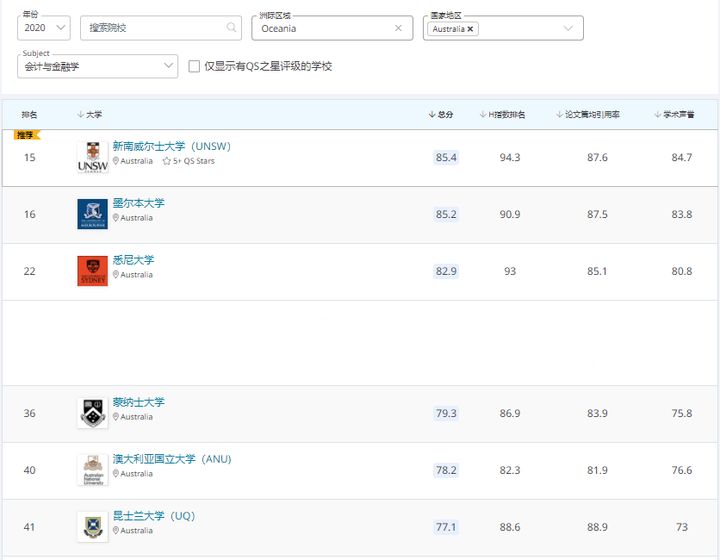Click the 5+ QS Stars label
720x560 pixels.
(194, 161)
